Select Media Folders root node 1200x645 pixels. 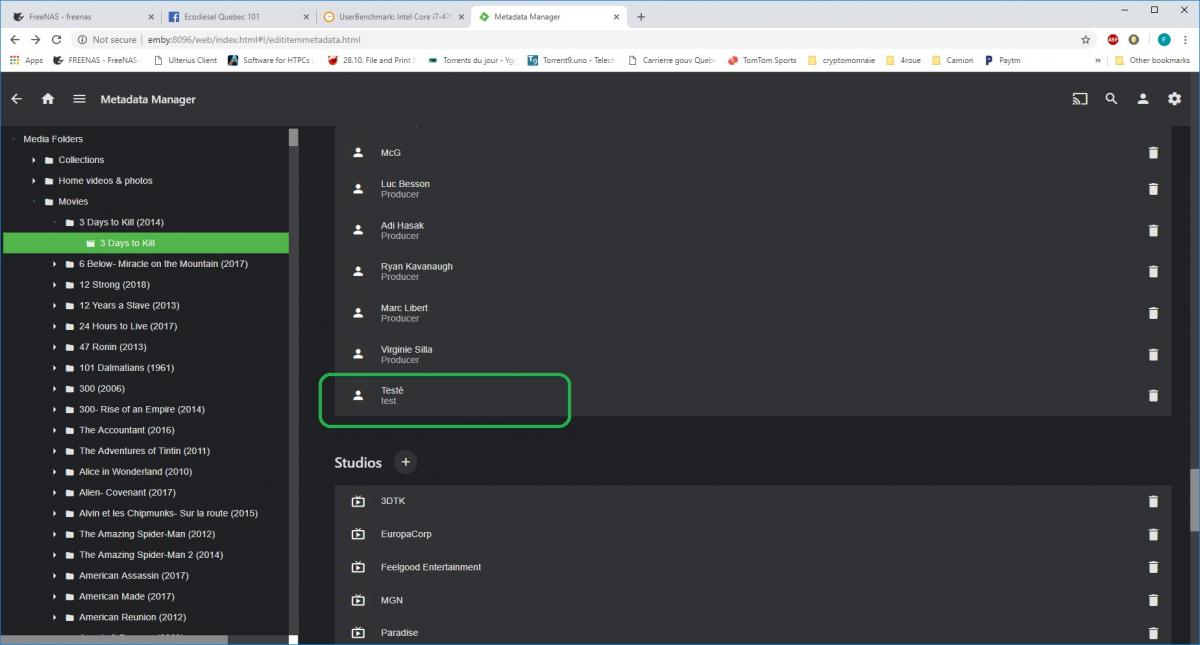[53, 139]
